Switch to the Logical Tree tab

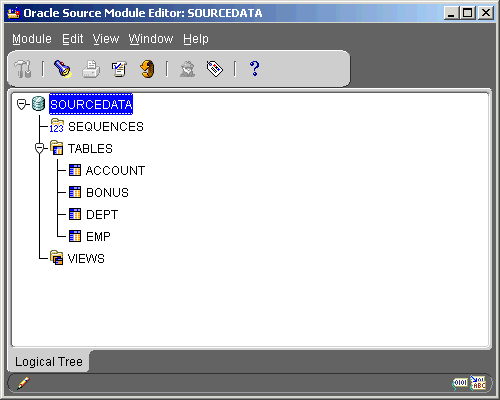(x=49, y=361)
